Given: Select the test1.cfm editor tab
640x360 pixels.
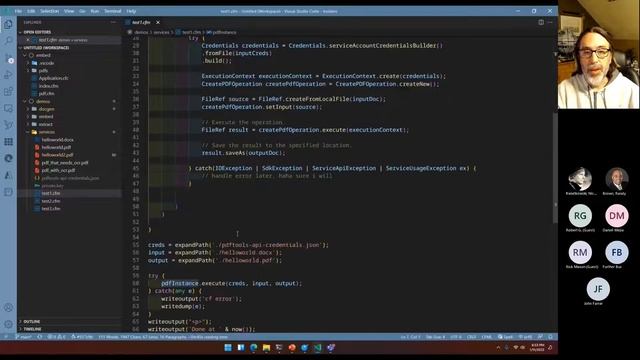Looking at the screenshot, I should pos(141,22).
